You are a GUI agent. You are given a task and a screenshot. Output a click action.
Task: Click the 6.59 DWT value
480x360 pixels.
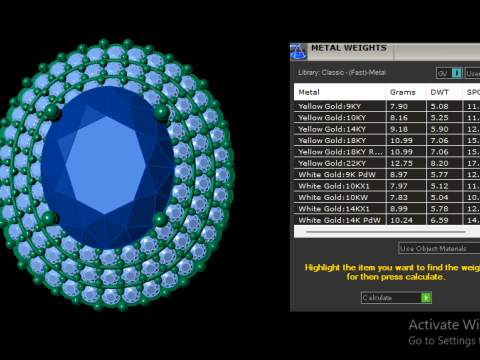tap(439, 220)
